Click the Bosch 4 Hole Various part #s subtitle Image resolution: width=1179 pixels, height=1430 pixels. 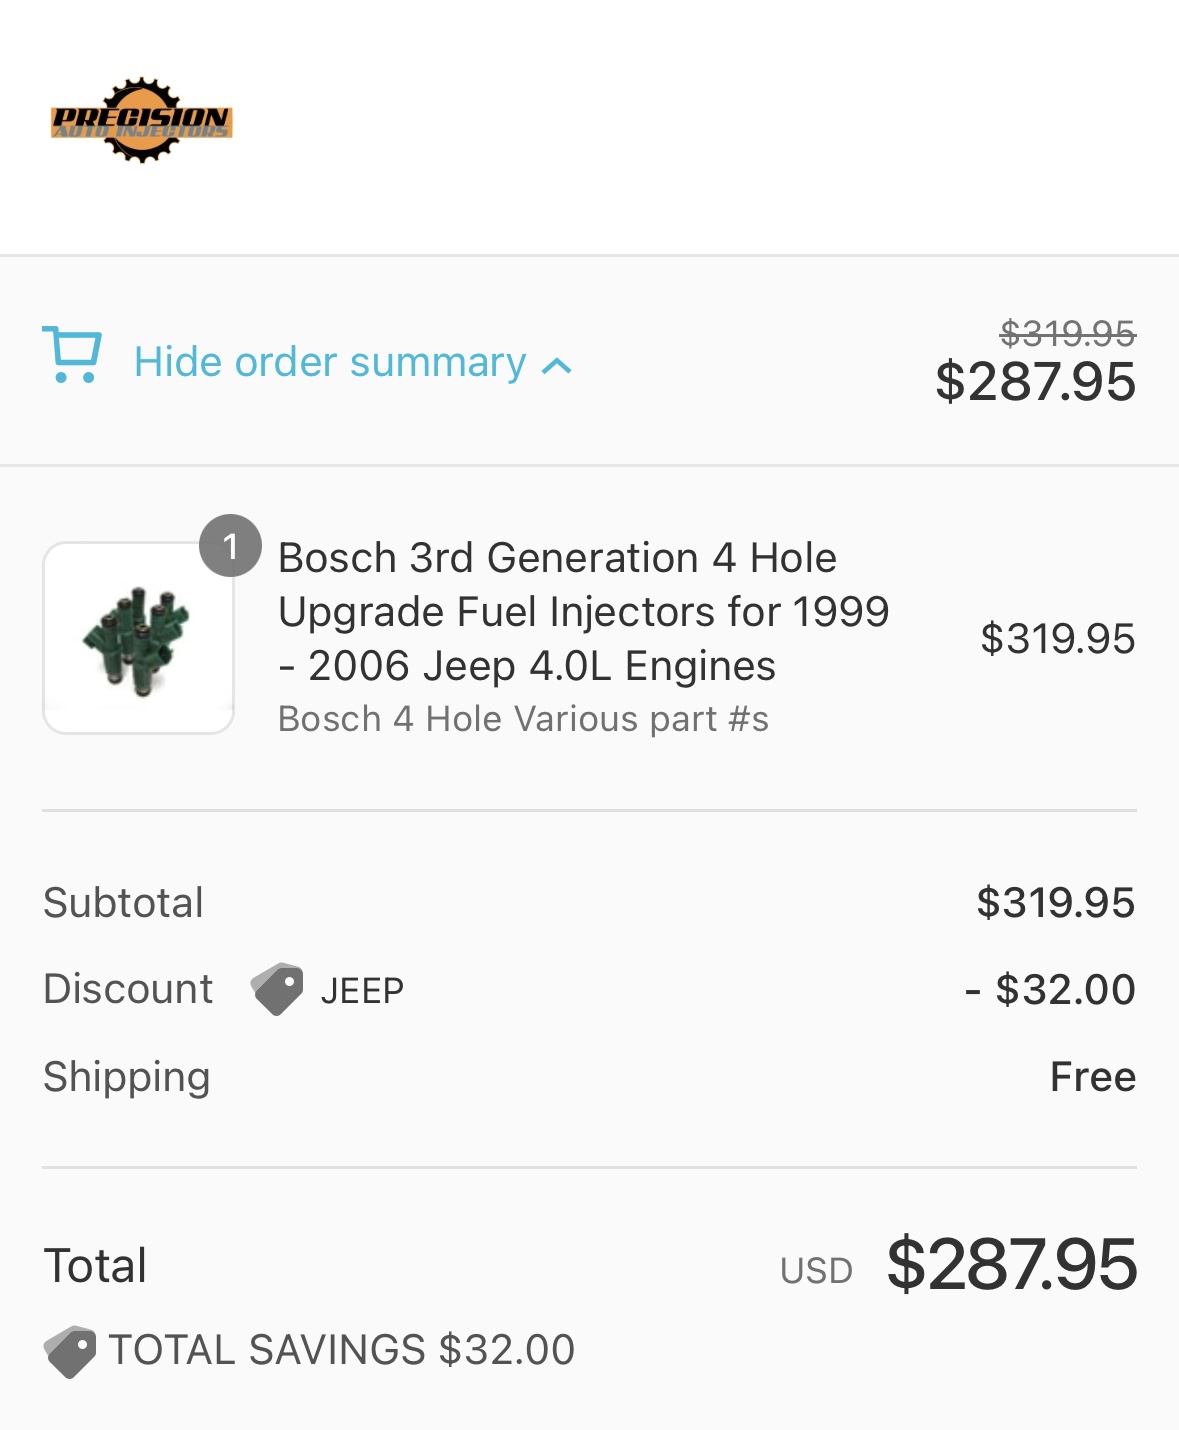click(523, 719)
